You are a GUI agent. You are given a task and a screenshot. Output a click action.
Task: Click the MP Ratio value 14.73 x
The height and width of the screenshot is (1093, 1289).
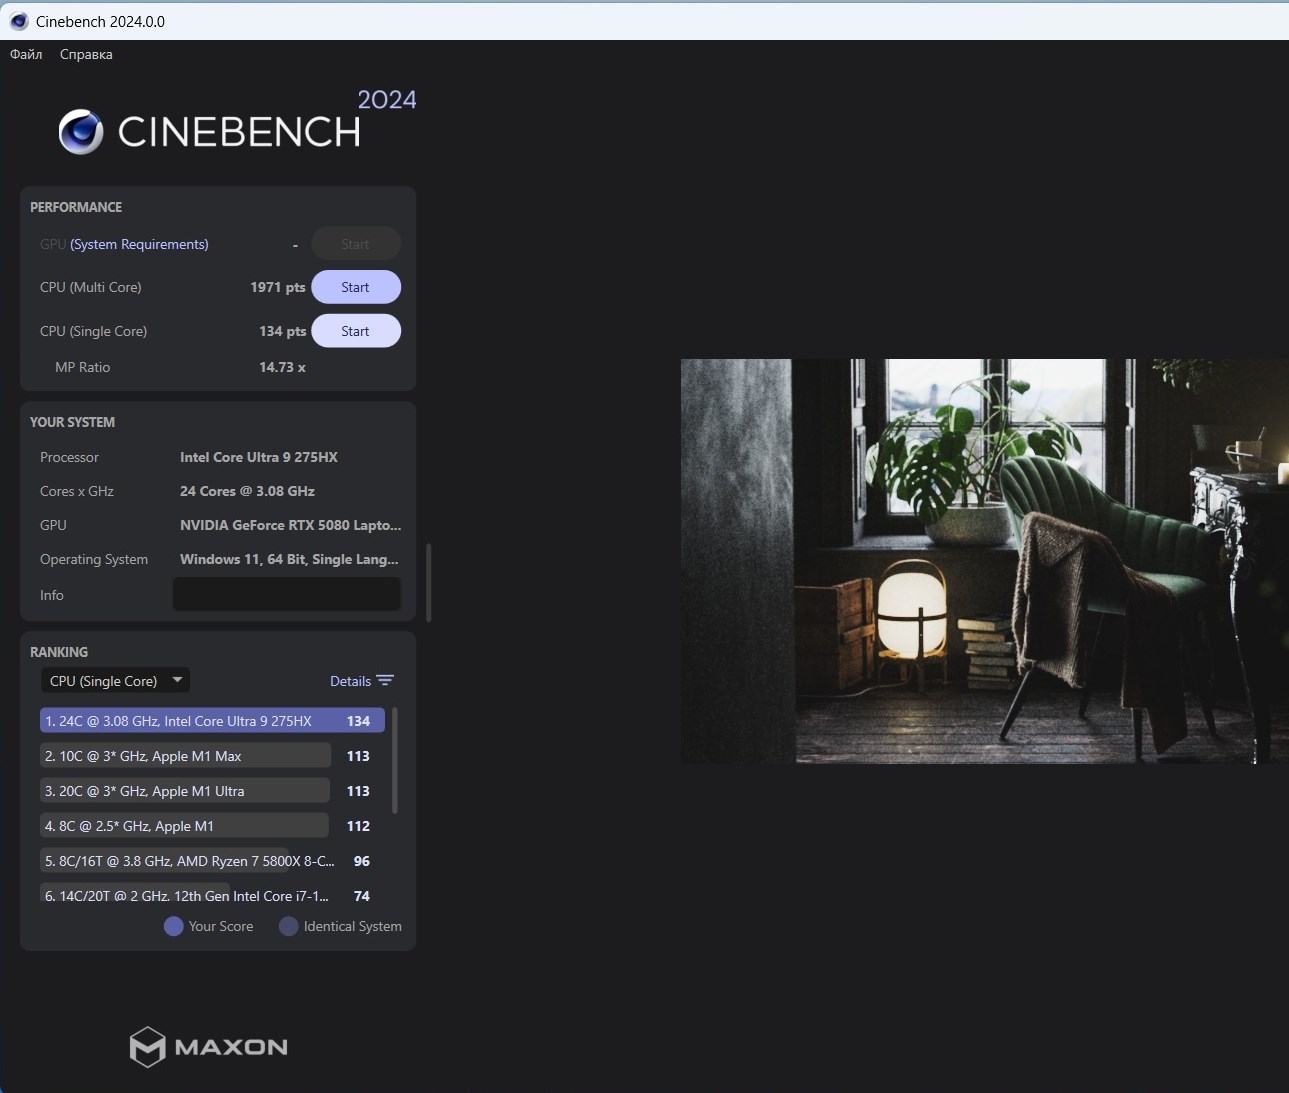[x=282, y=367]
